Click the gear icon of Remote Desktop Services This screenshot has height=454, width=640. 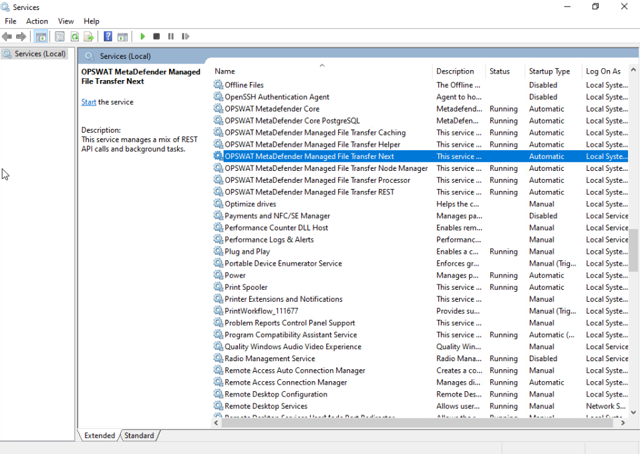pos(218,406)
